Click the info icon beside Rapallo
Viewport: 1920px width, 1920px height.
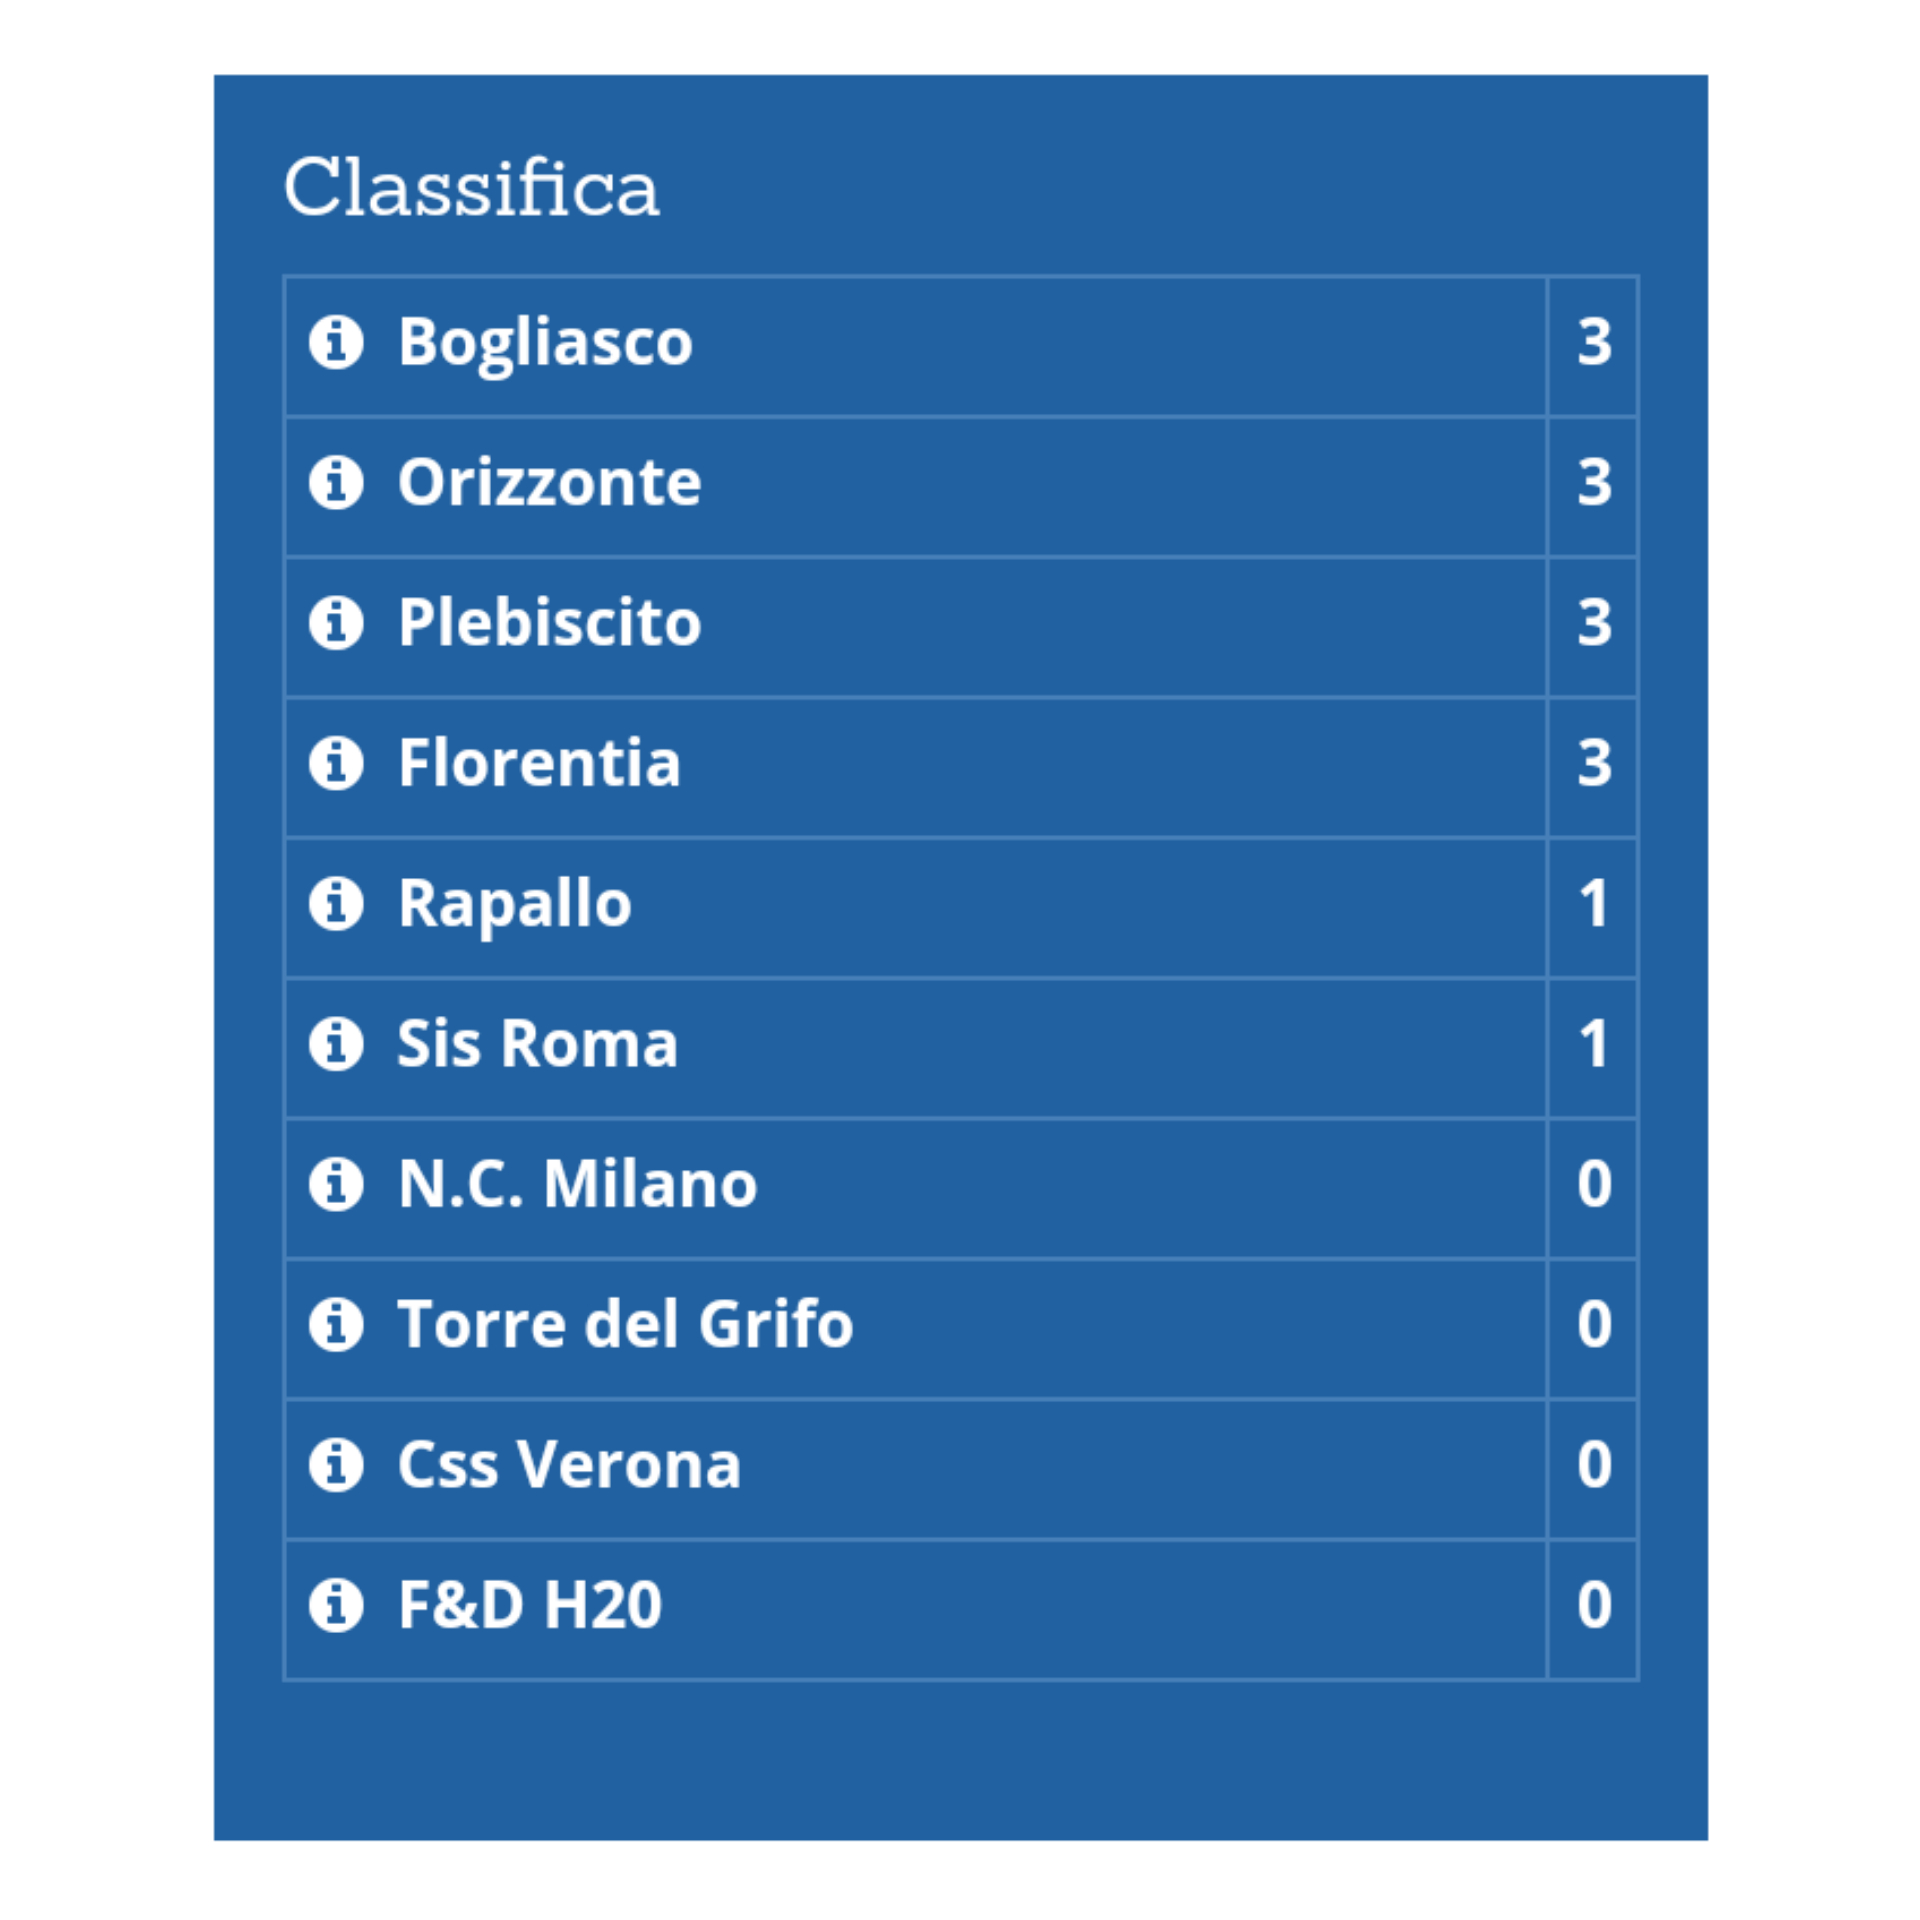click(x=335, y=903)
